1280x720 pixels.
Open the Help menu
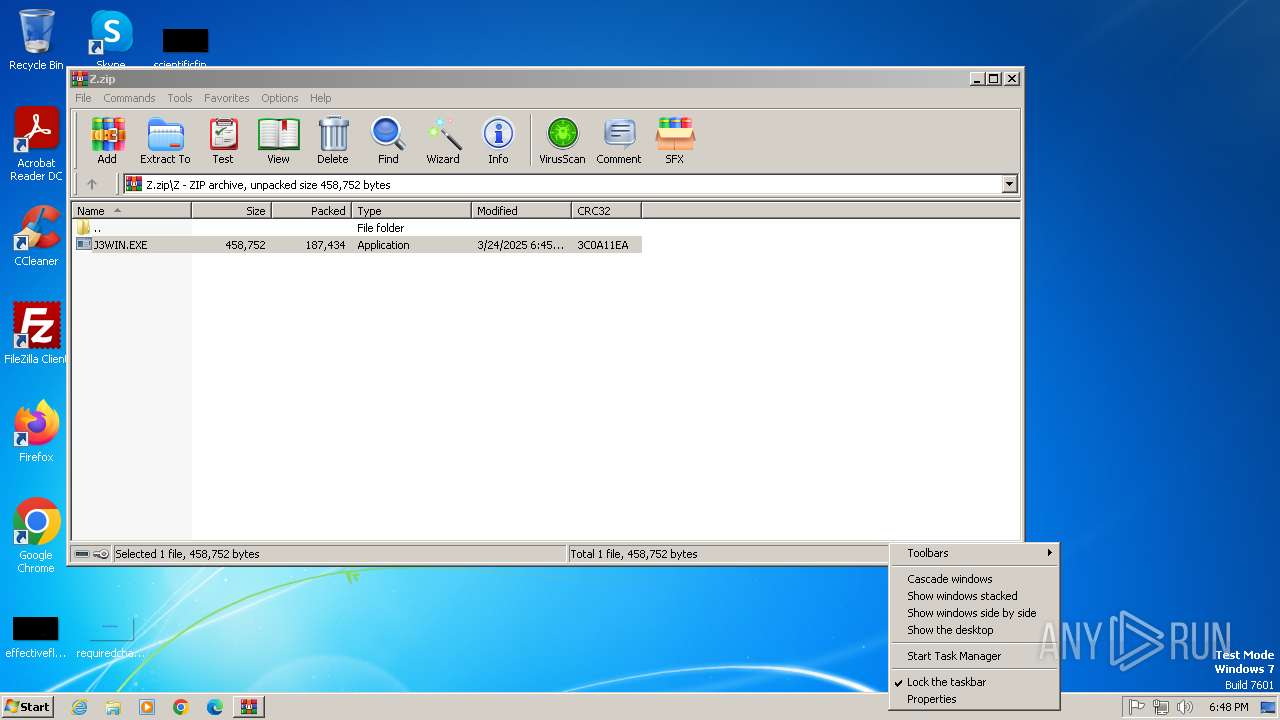tap(320, 98)
